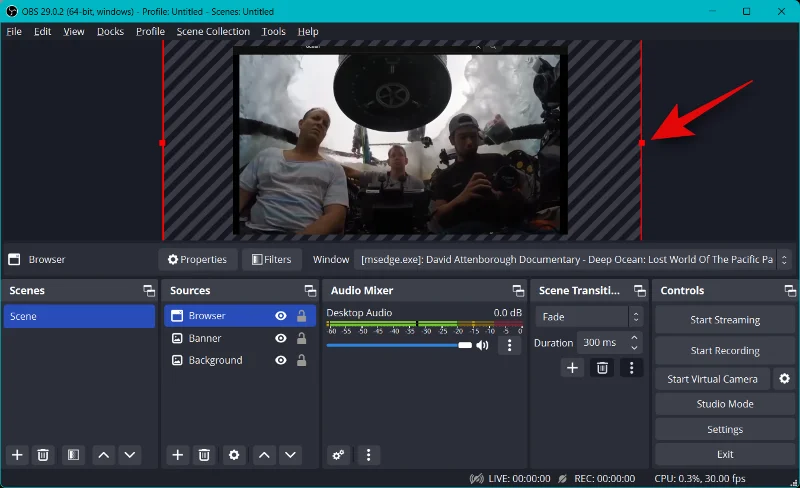Open the File menu
The image size is (800, 488).
14,31
